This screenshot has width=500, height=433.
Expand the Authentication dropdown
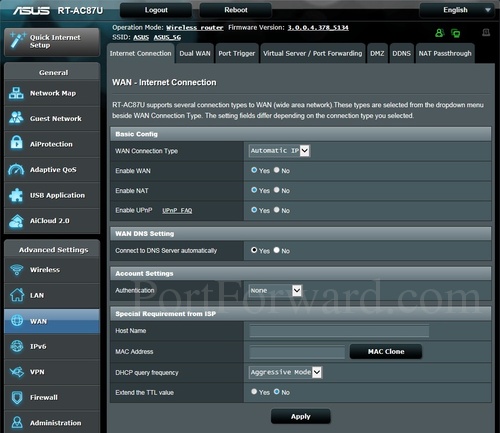(275, 291)
